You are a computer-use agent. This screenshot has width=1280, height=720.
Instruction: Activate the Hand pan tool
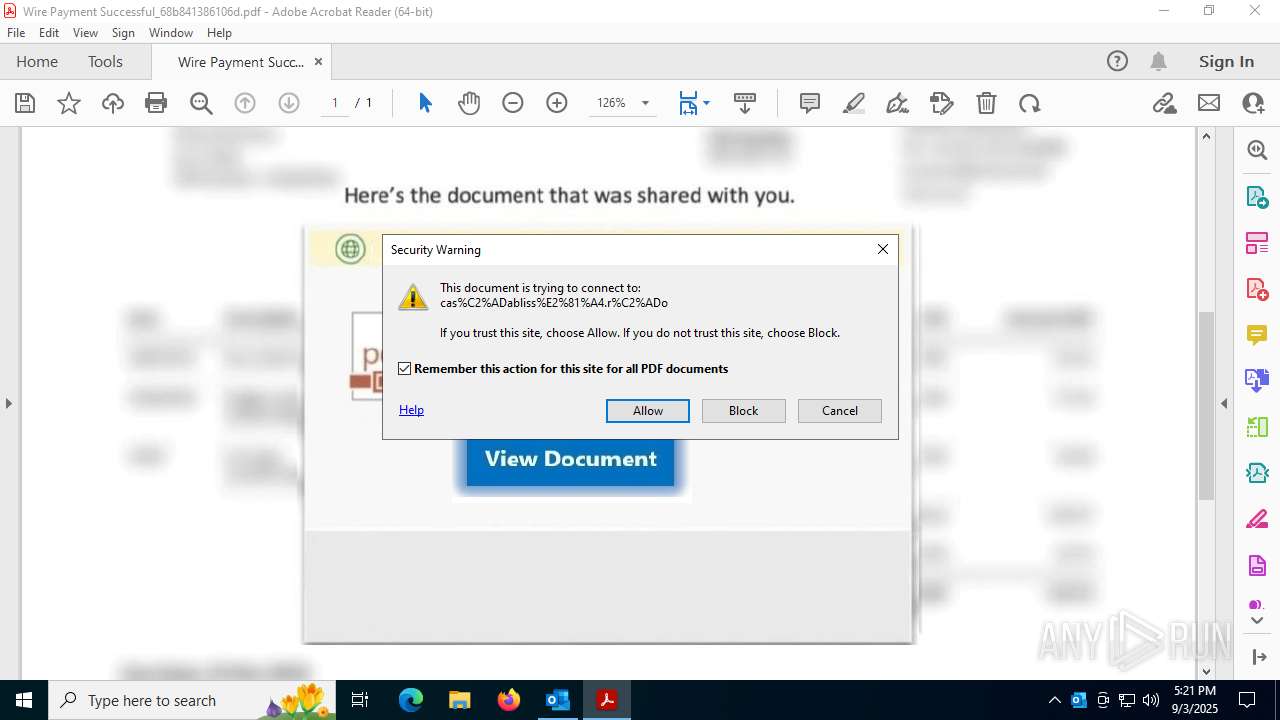[469, 103]
